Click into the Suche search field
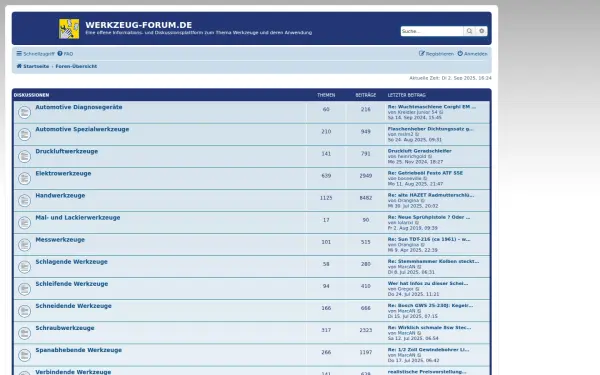The height and width of the screenshot is (375, 600). (x=432, y=31)
